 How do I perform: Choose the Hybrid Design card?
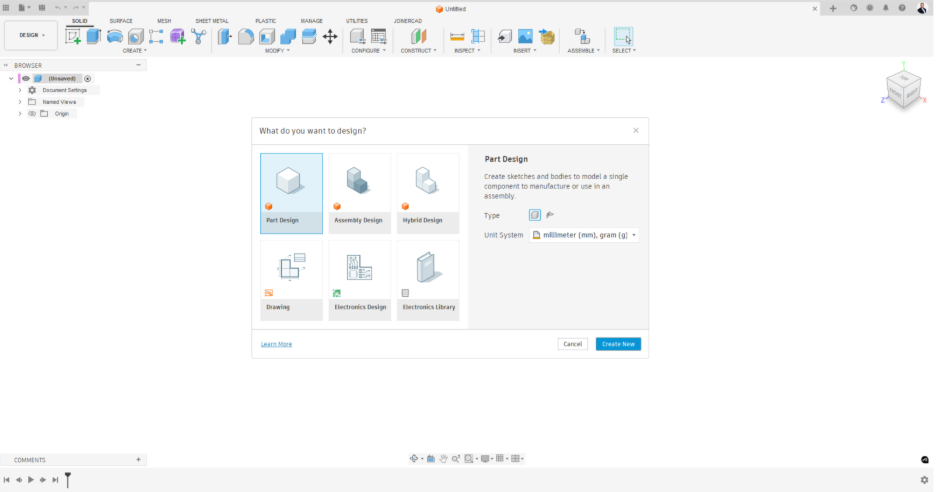pyautogui.click(x=428, y=193)
